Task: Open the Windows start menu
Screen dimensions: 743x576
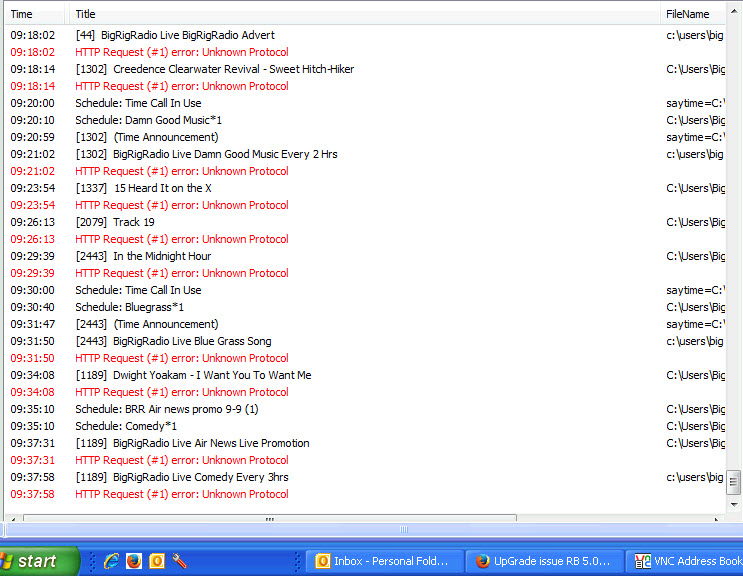Action: tap(39, 561)
